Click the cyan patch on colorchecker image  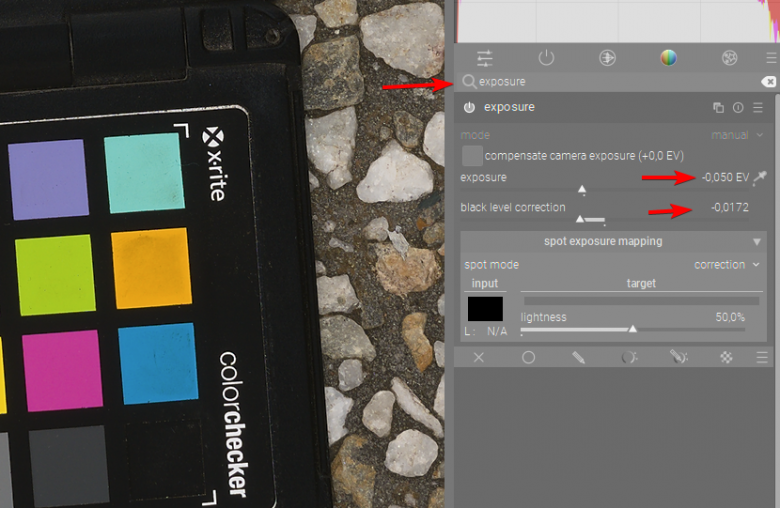(x=144, y=173)
